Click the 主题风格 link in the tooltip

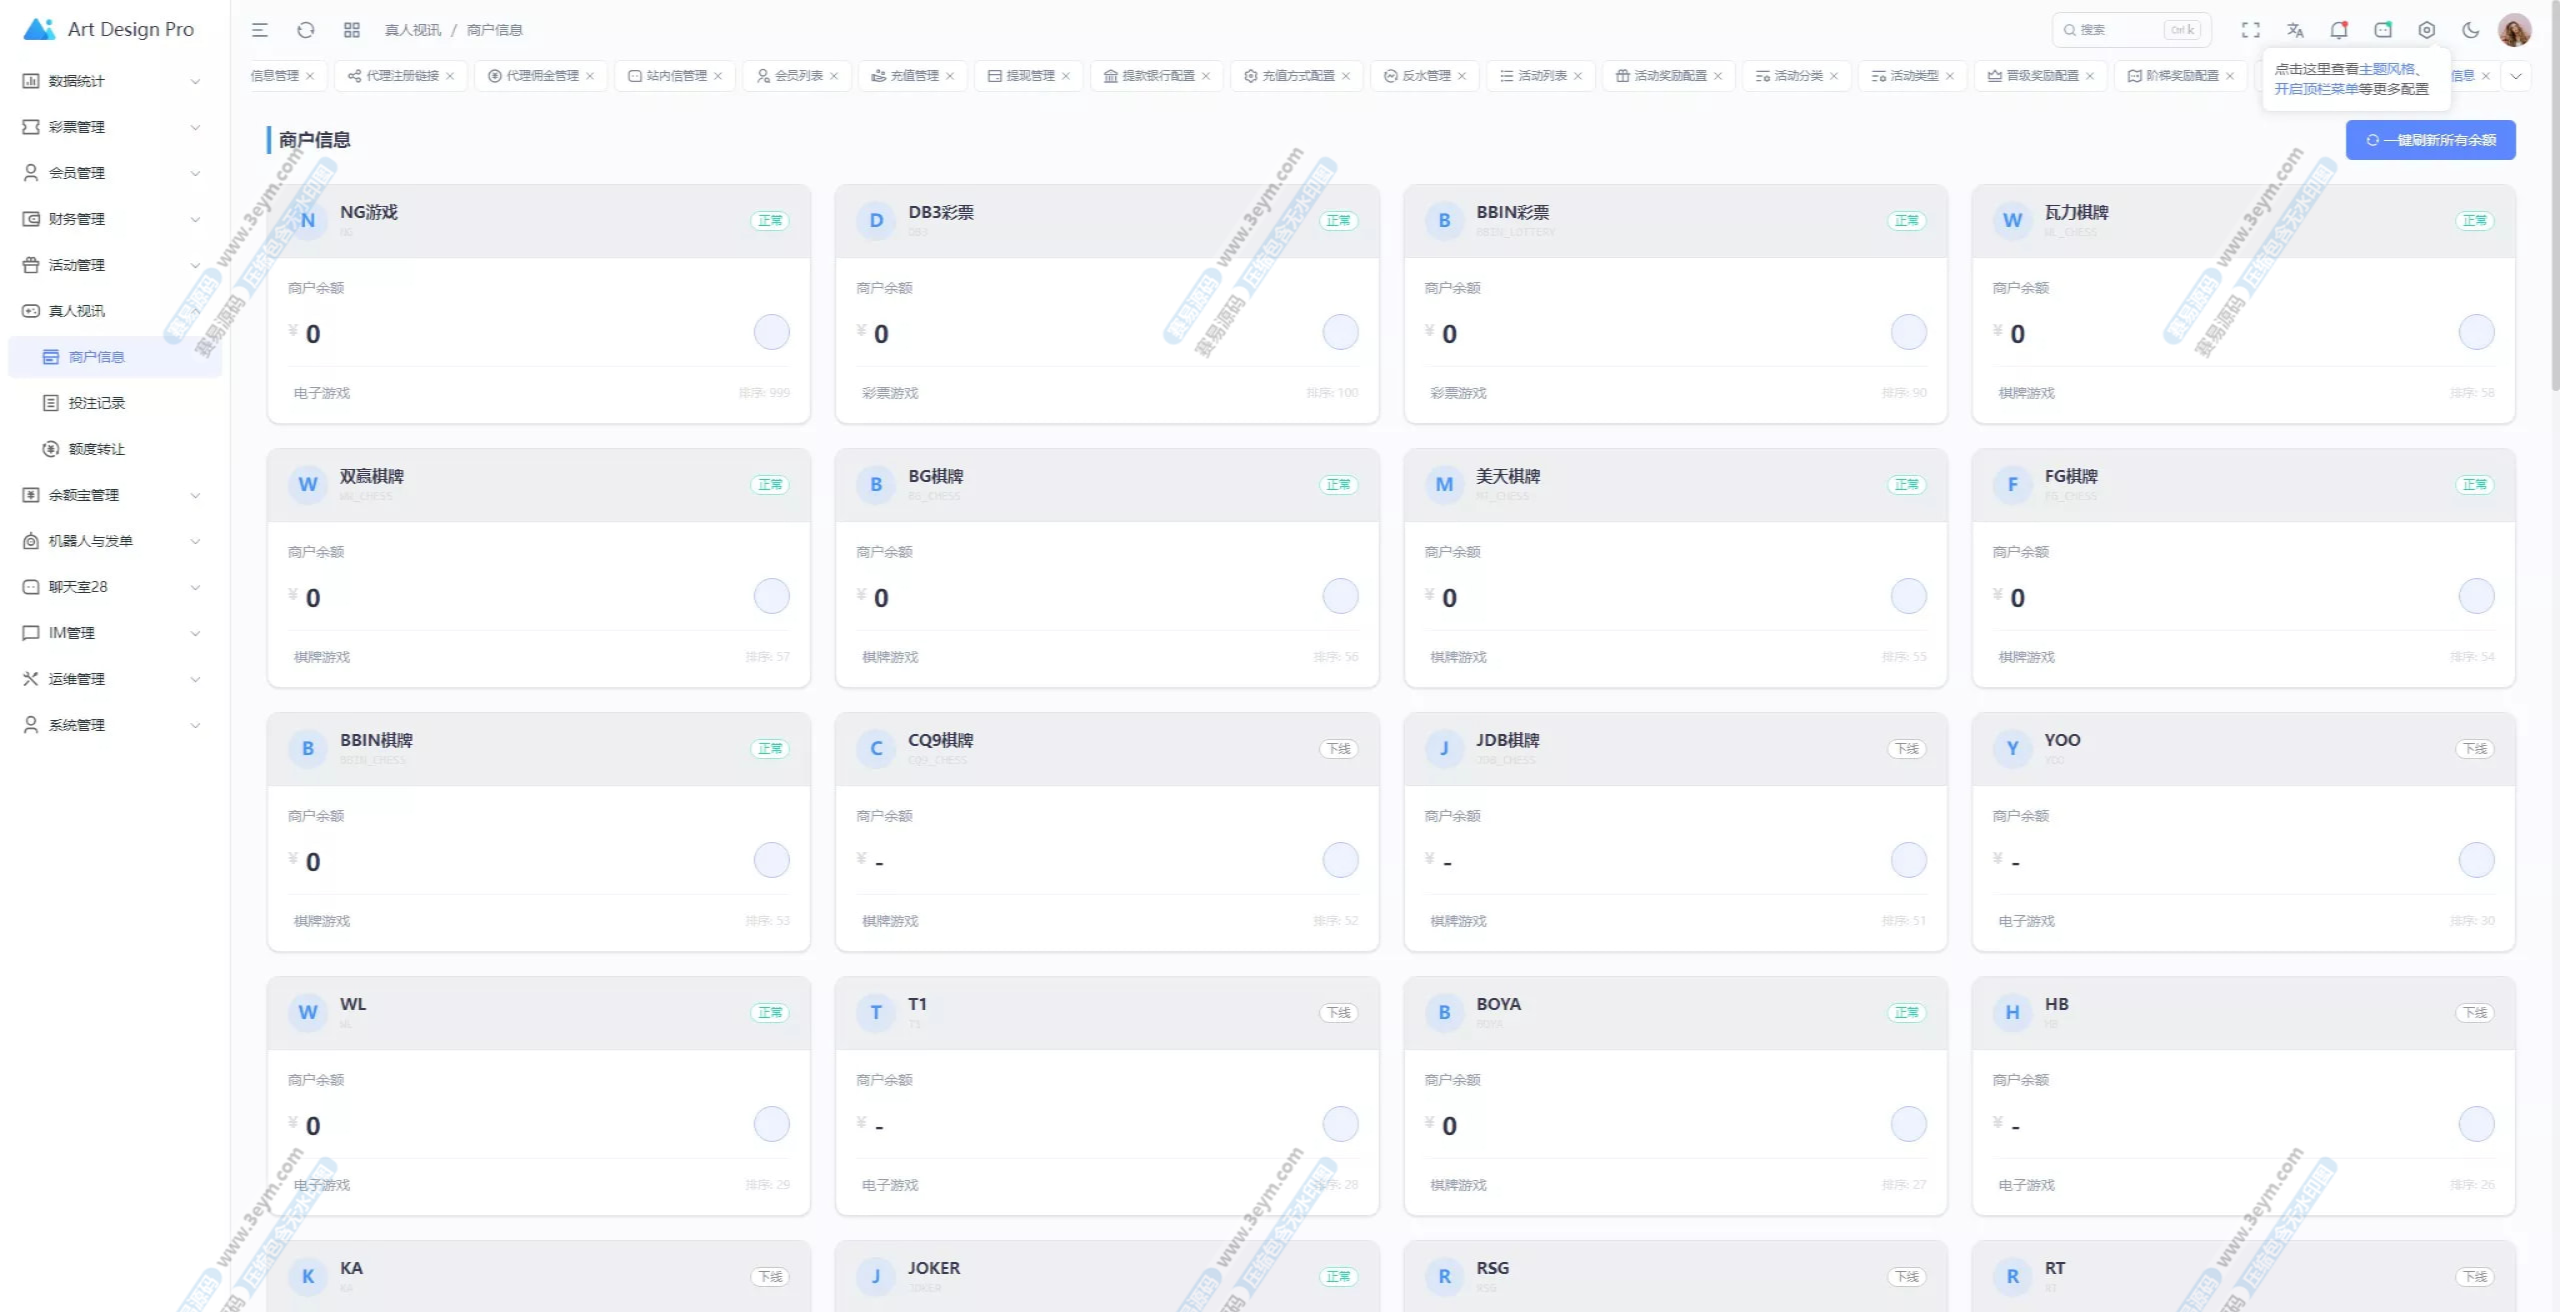pos(2386,69)
